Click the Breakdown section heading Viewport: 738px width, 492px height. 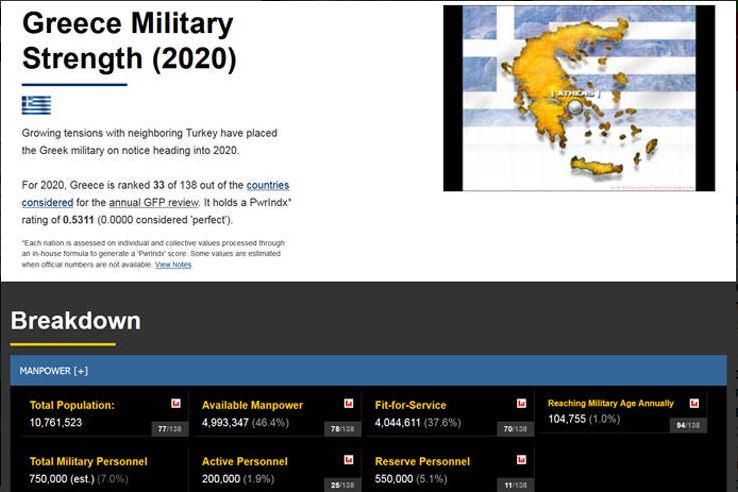coord(76,321)
